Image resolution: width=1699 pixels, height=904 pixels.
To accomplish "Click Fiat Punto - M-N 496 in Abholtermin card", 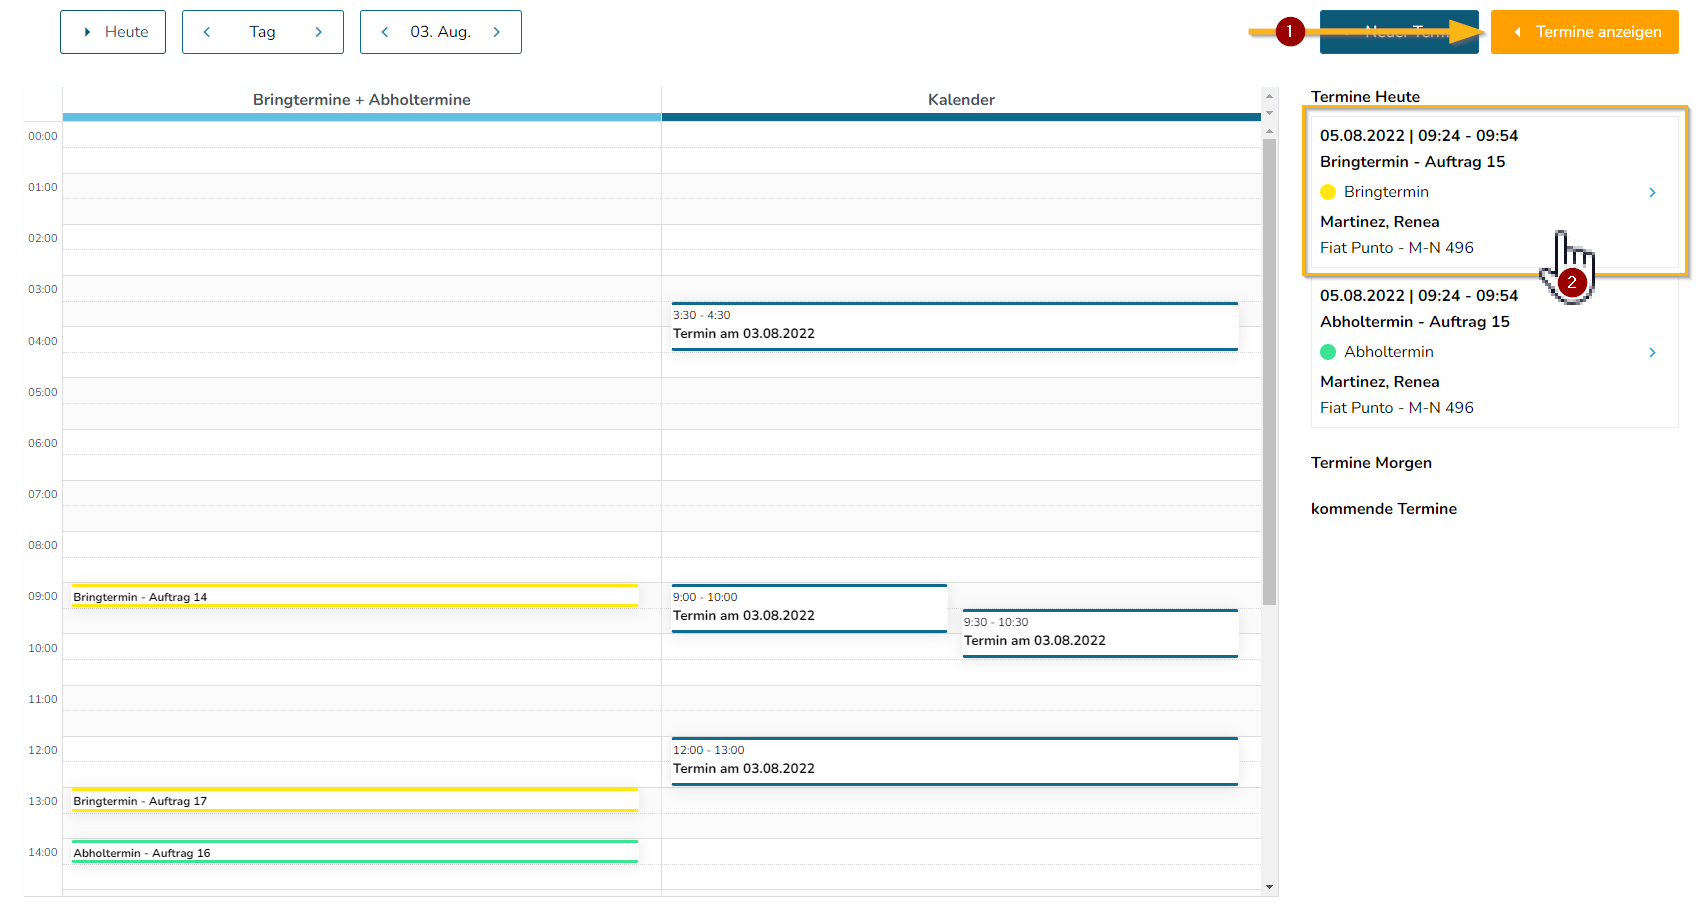I will pyautogui.click(x=1397, y=408).
